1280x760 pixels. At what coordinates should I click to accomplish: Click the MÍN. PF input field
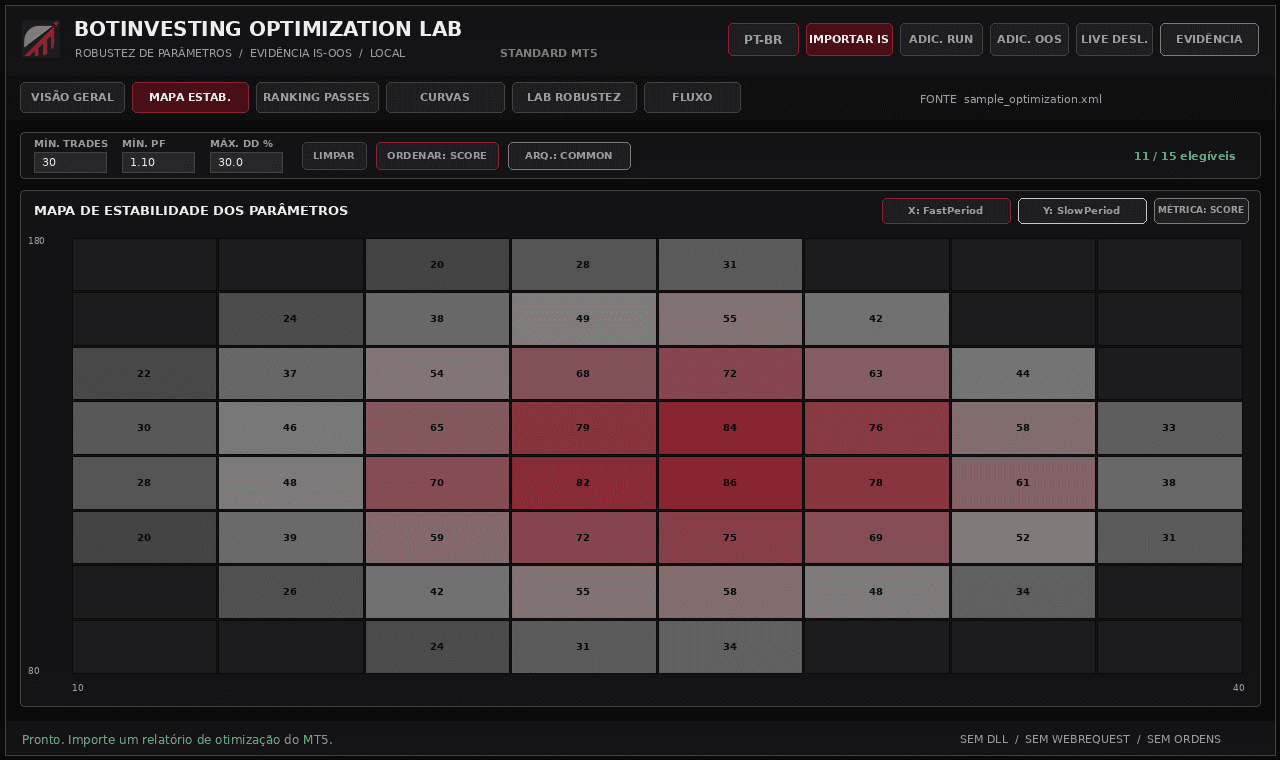158,162
